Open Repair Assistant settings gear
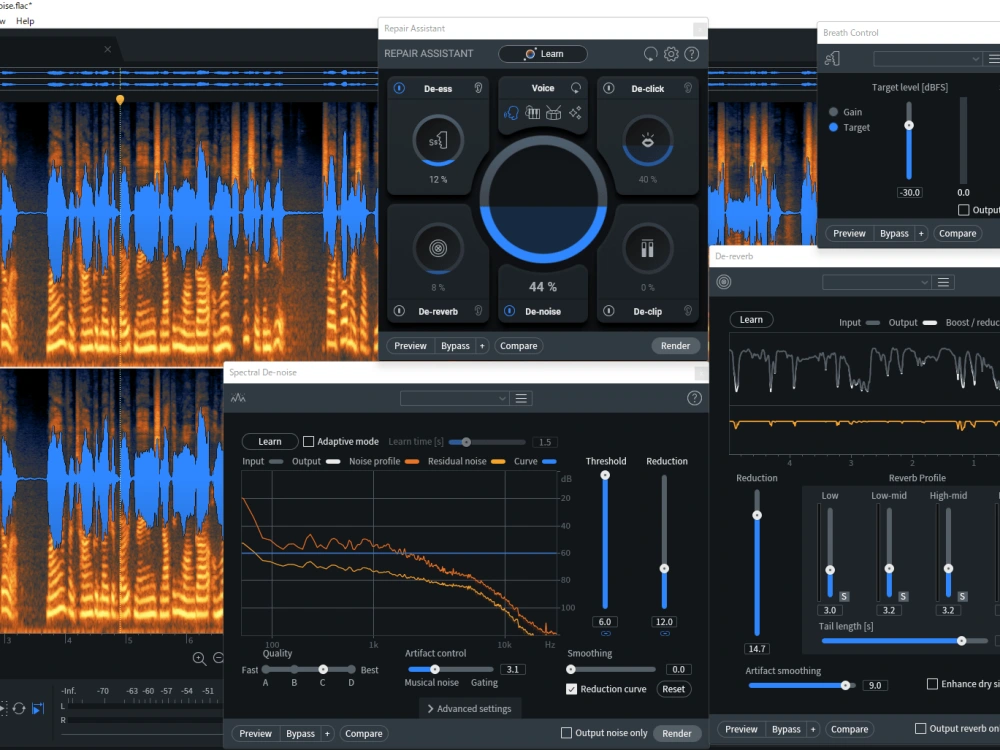 671,54
